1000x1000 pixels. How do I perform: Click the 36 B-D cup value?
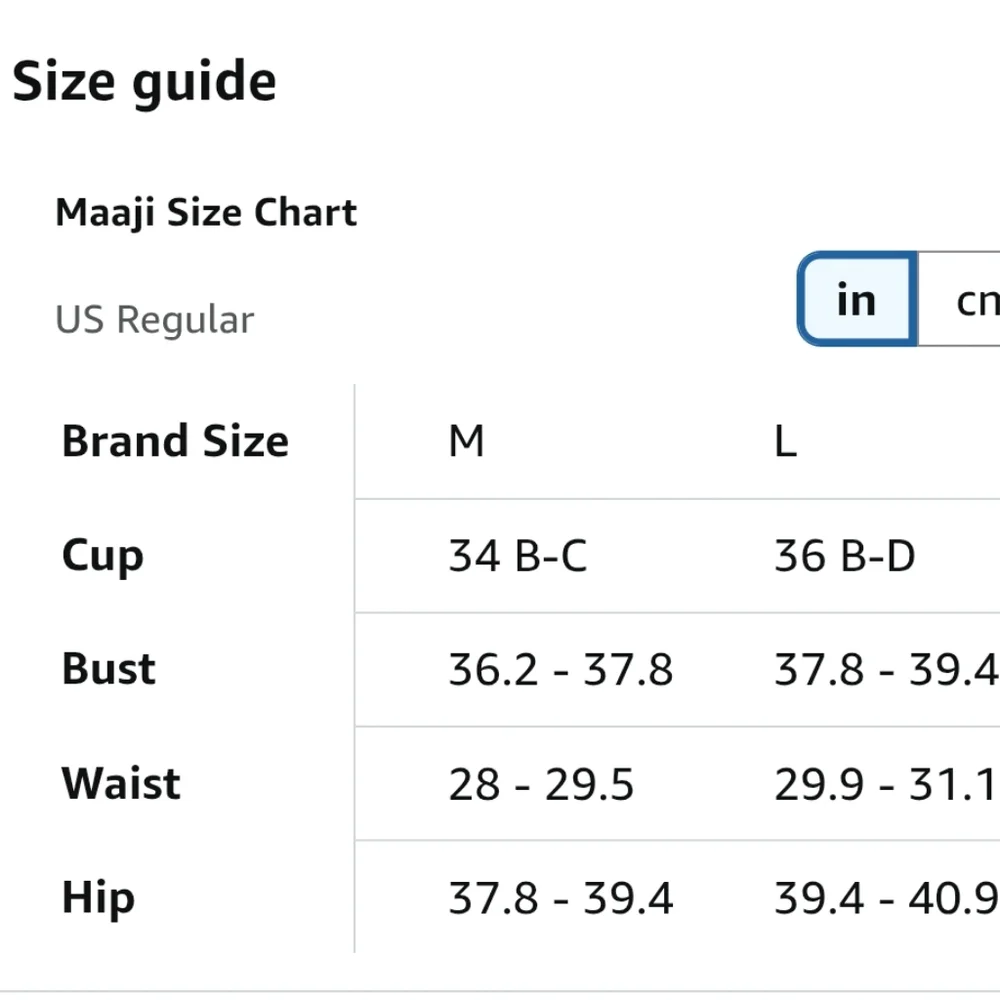tap(842, 556)
